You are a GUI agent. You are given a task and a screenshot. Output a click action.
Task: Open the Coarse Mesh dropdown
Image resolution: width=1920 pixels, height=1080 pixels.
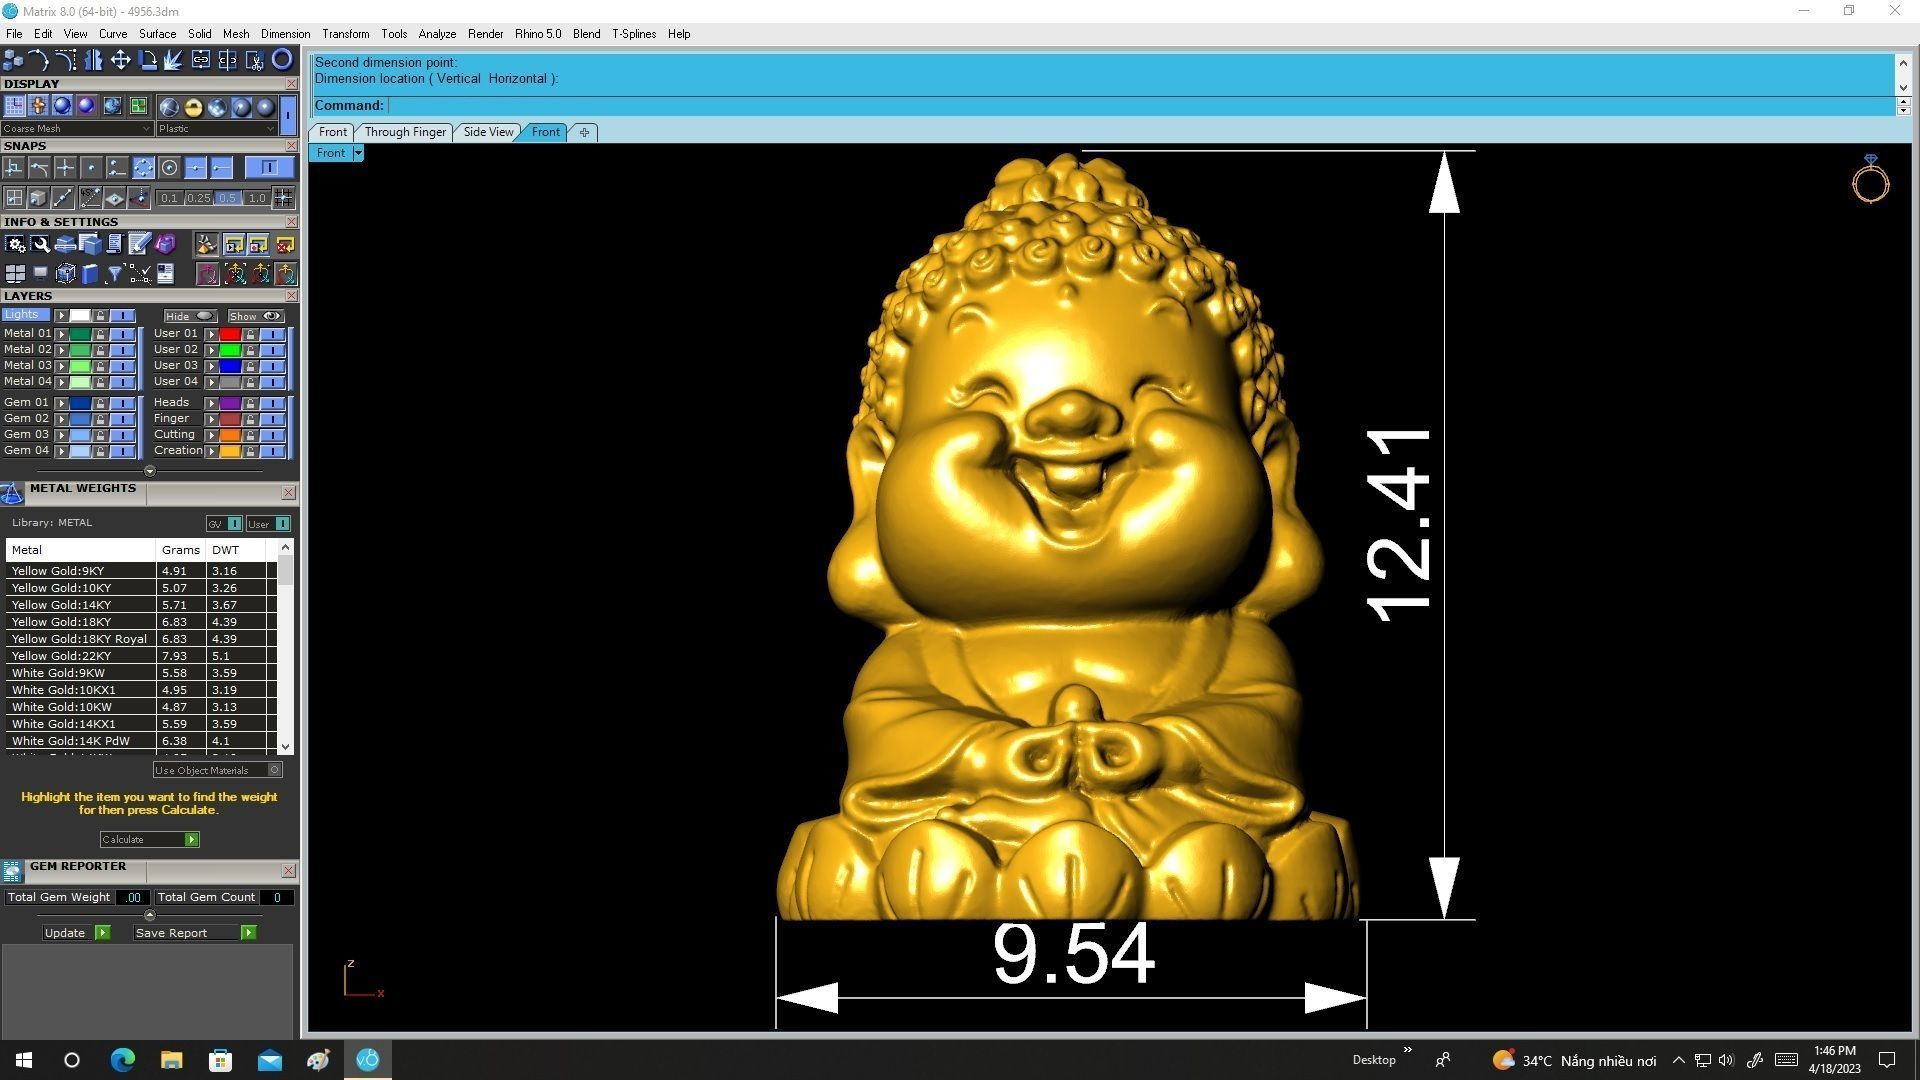[x=77, y=129]
